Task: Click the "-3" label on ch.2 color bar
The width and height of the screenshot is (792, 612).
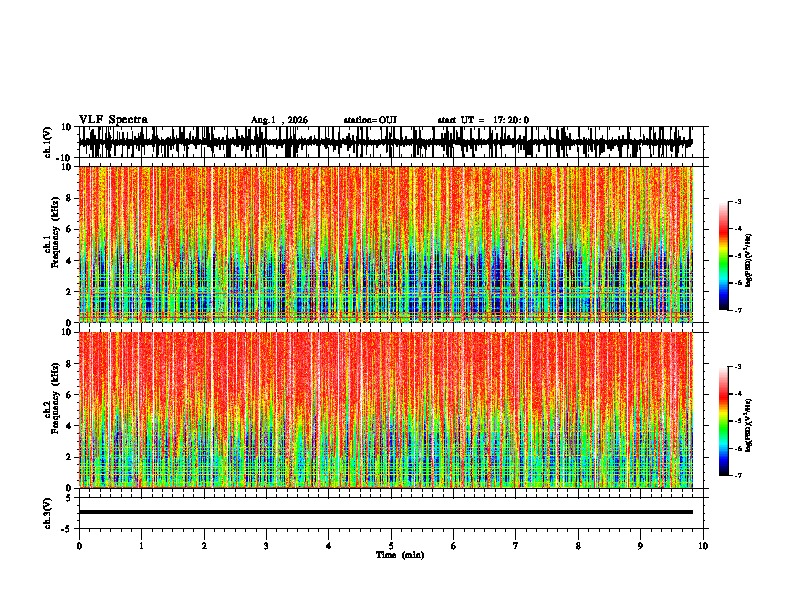Action: pos(738,367)
